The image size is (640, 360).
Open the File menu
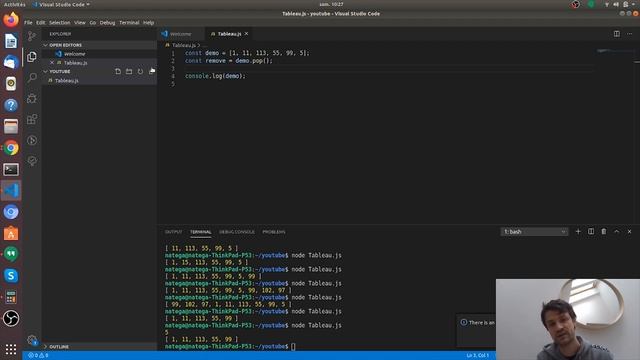(28, 23)
